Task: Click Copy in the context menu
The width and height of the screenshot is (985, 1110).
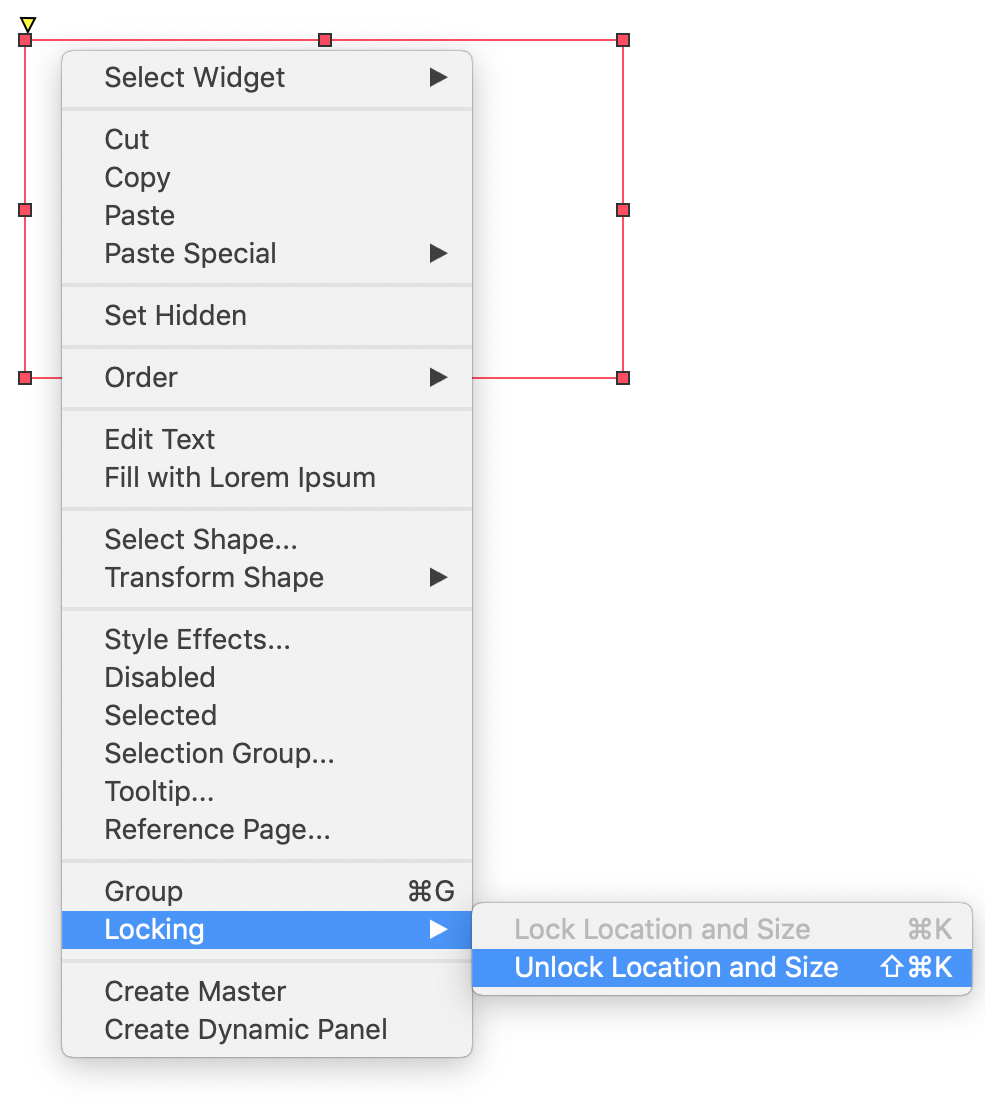Action: click(137, 178)
